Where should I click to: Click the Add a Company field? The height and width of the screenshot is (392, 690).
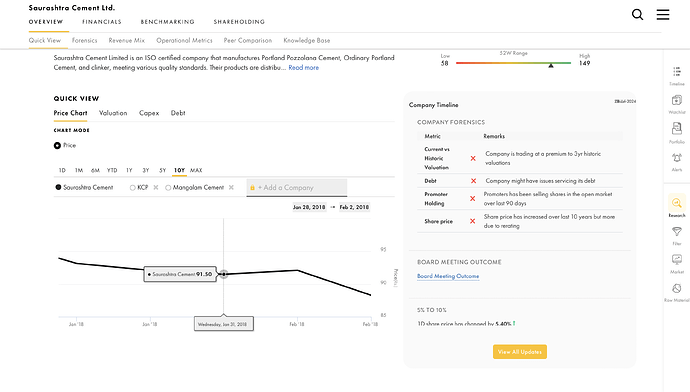297,187
